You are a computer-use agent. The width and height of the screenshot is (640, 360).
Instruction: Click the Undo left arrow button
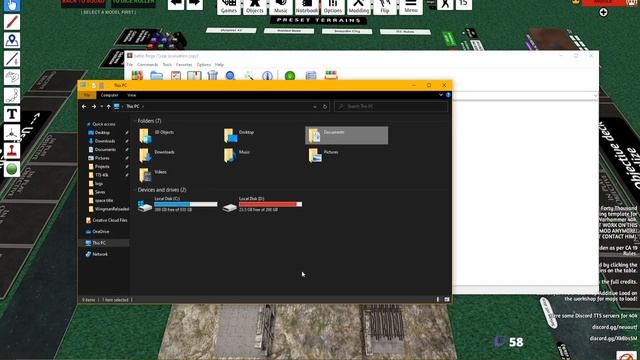[176, 4]
